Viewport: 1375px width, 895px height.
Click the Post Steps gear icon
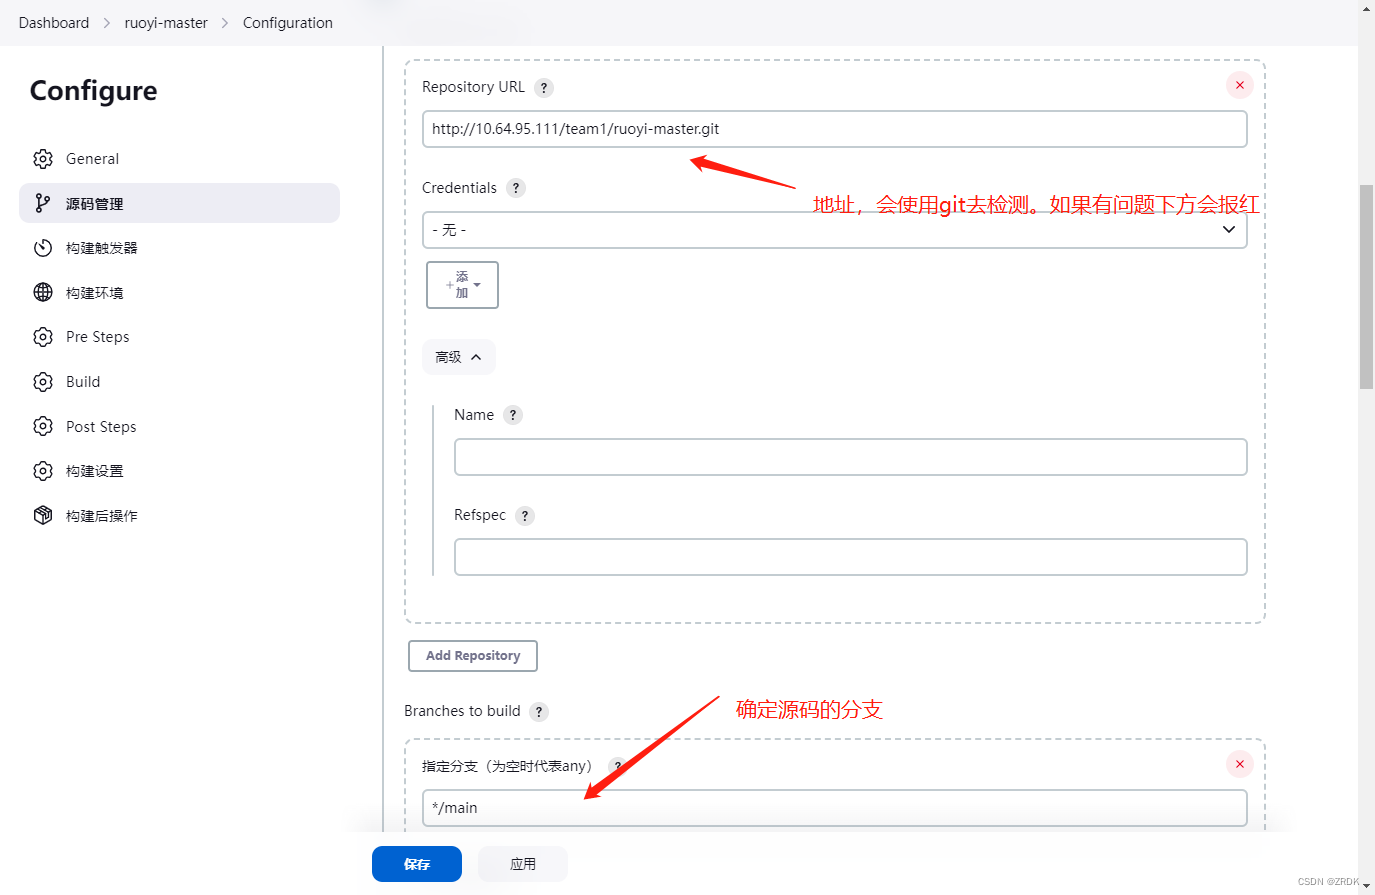43,426
